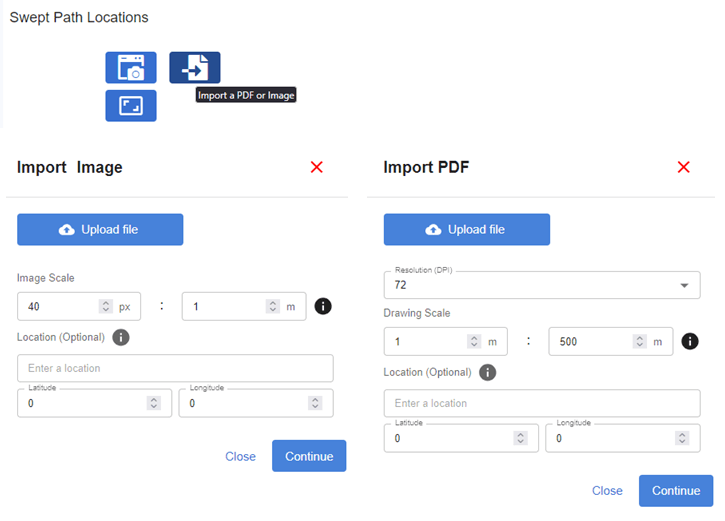Screen dimensions: 725x521
Task: Click the Enter a location field in Import Image
Action: click(x=175, y=368)
